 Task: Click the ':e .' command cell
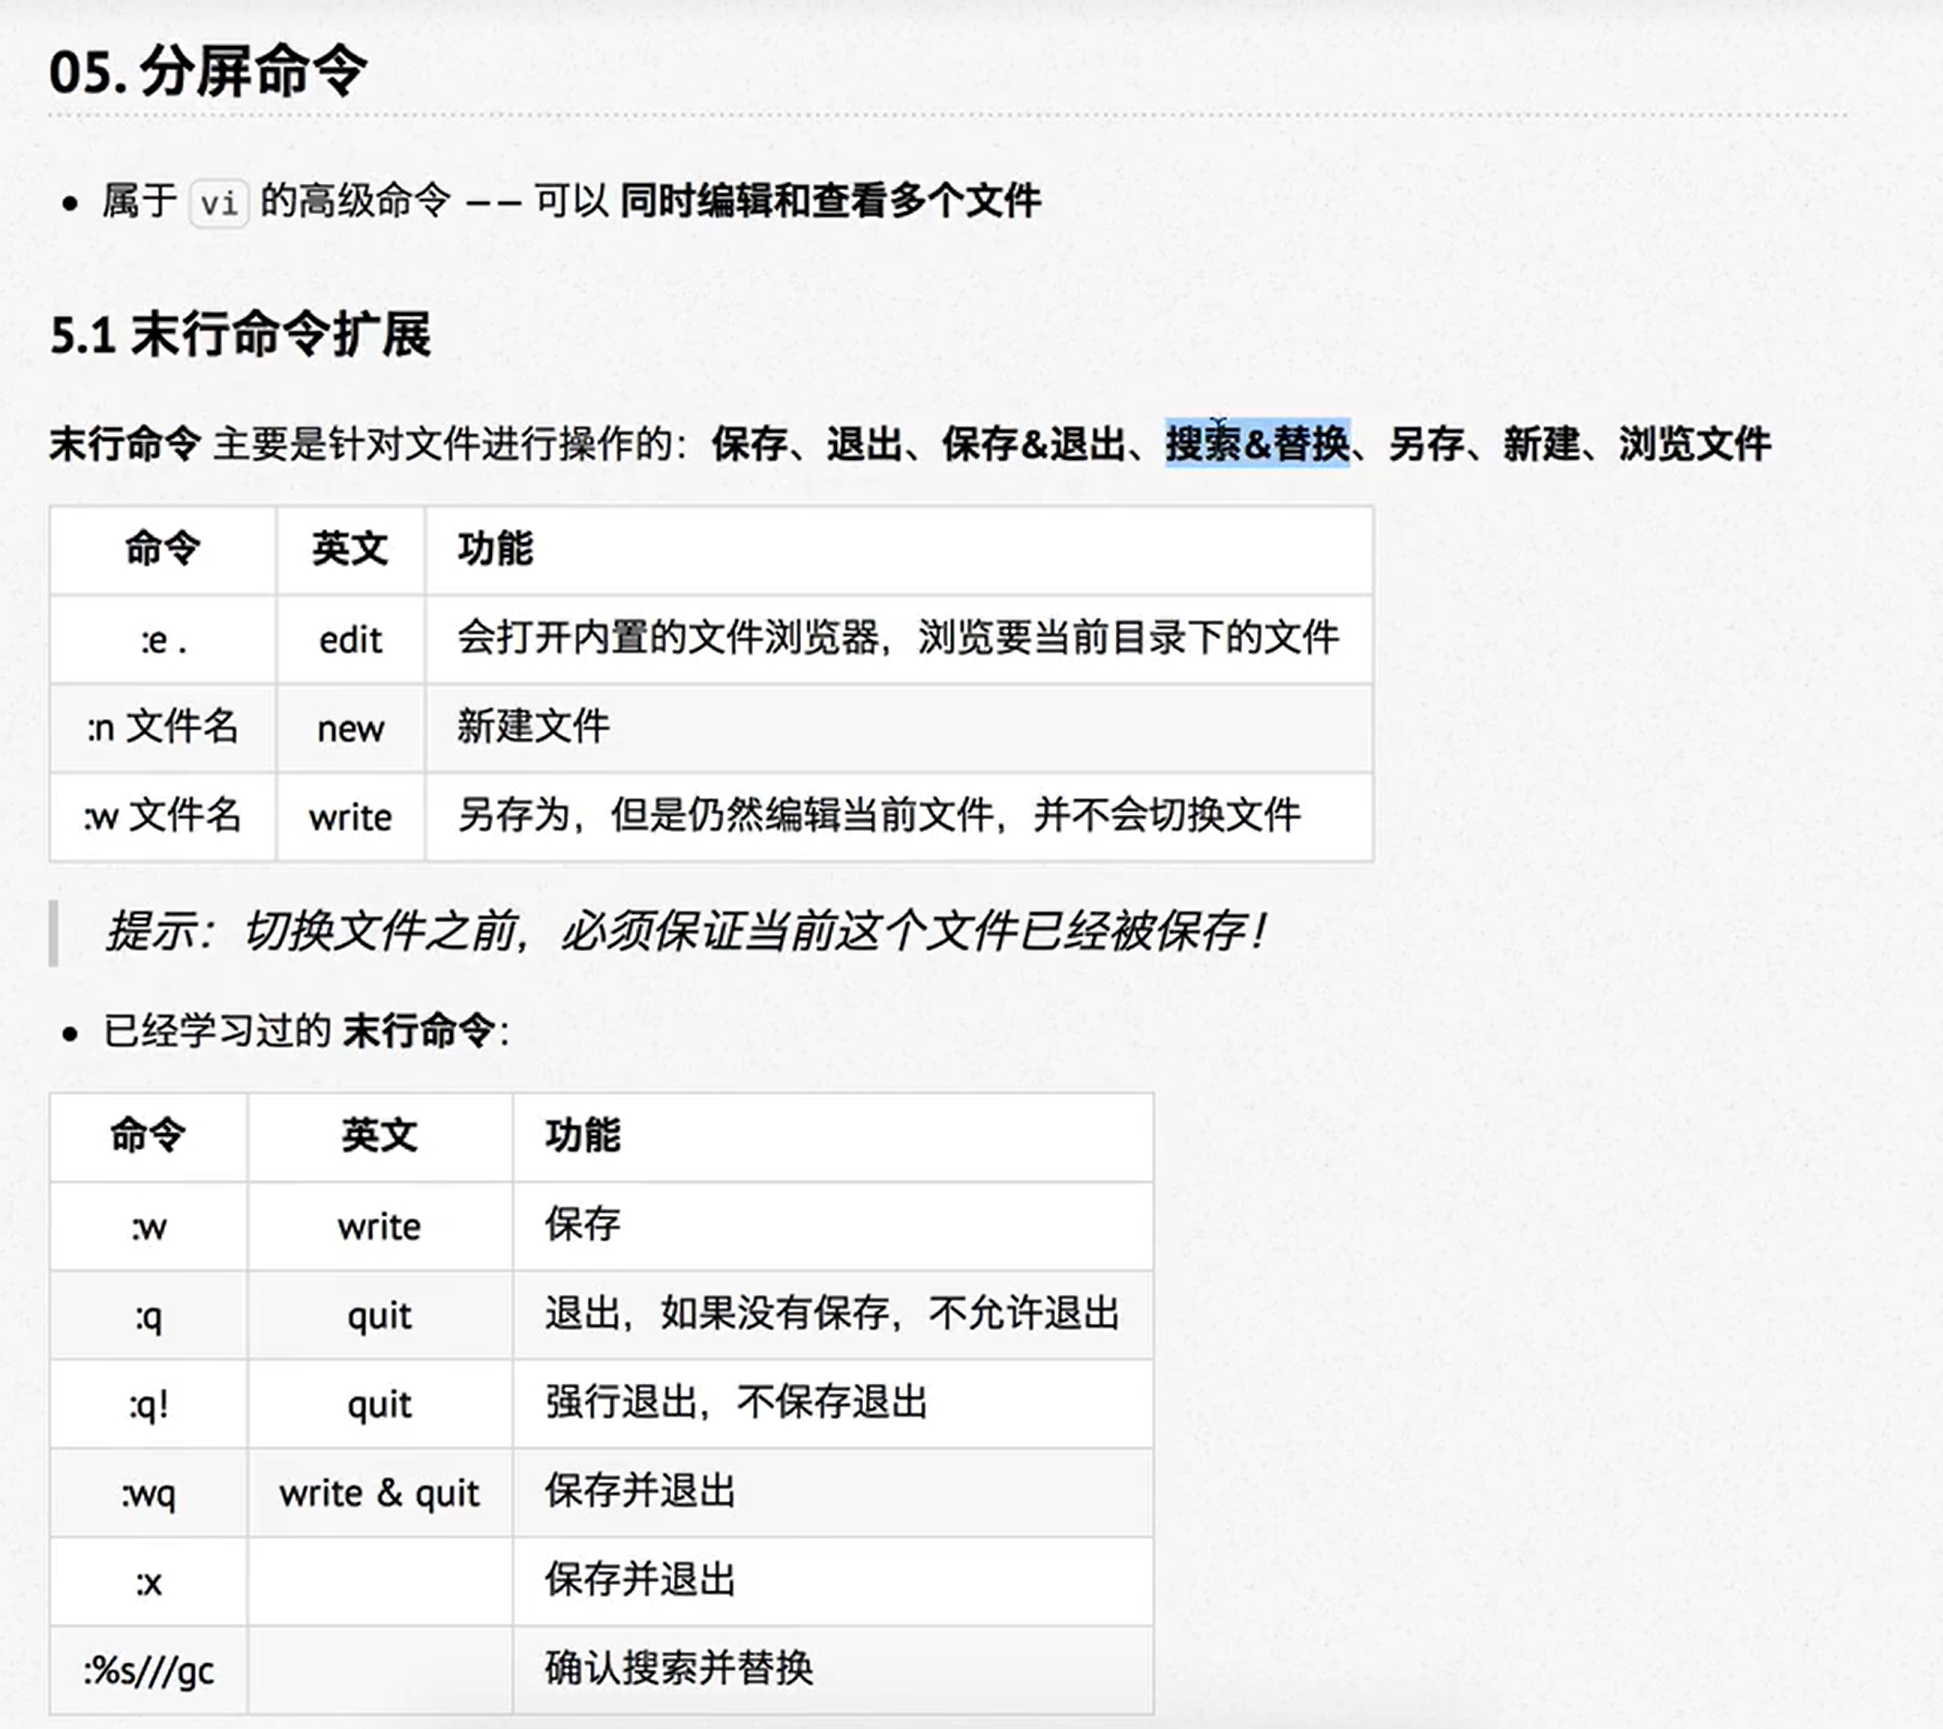[163, 640]
